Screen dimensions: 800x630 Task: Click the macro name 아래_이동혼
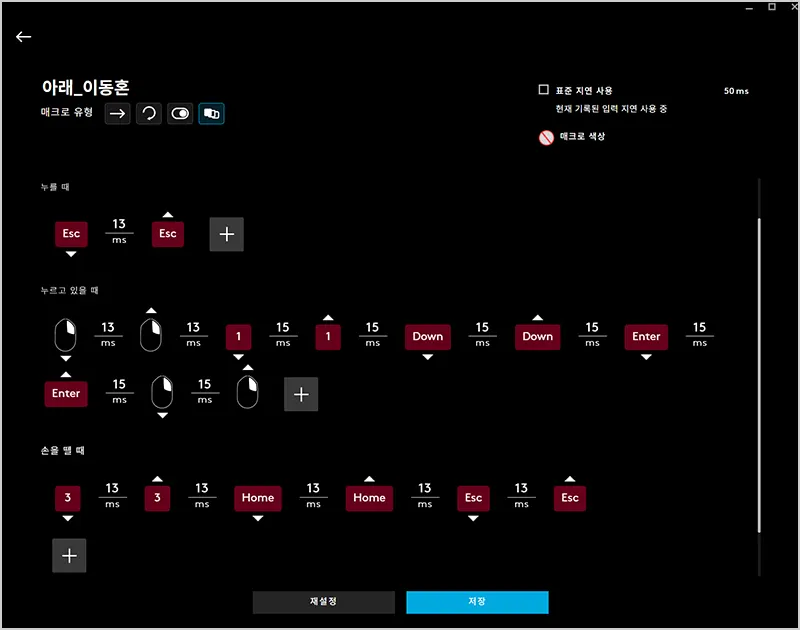pyautogui.click(x=85, y=88)
